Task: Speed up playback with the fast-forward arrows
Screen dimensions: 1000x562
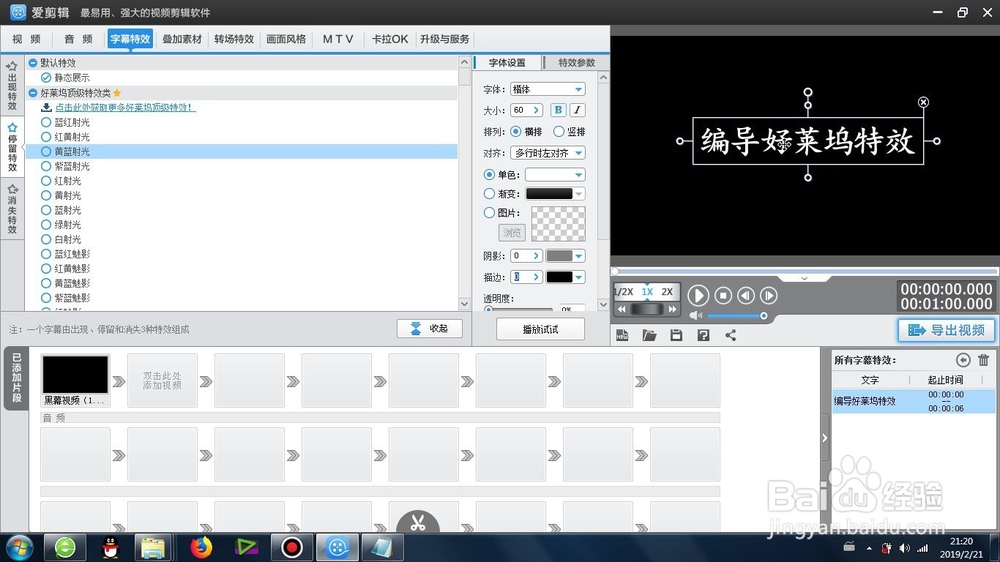Action: [x=672, y=309]
